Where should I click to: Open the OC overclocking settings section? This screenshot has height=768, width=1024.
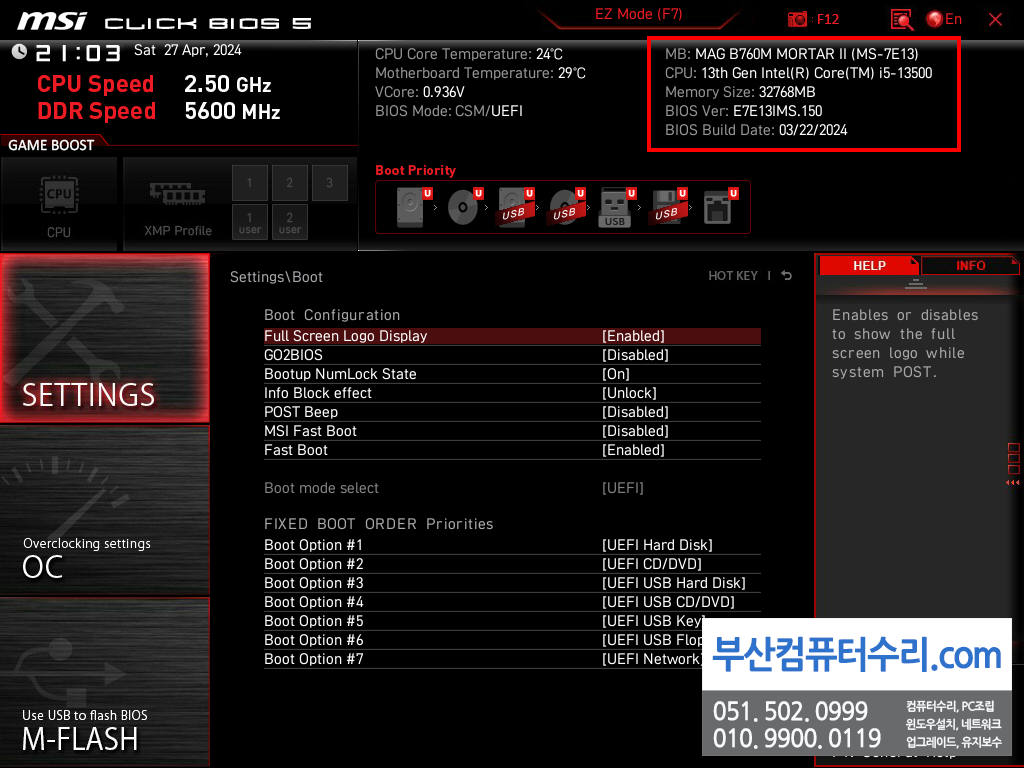coord(104,511)
